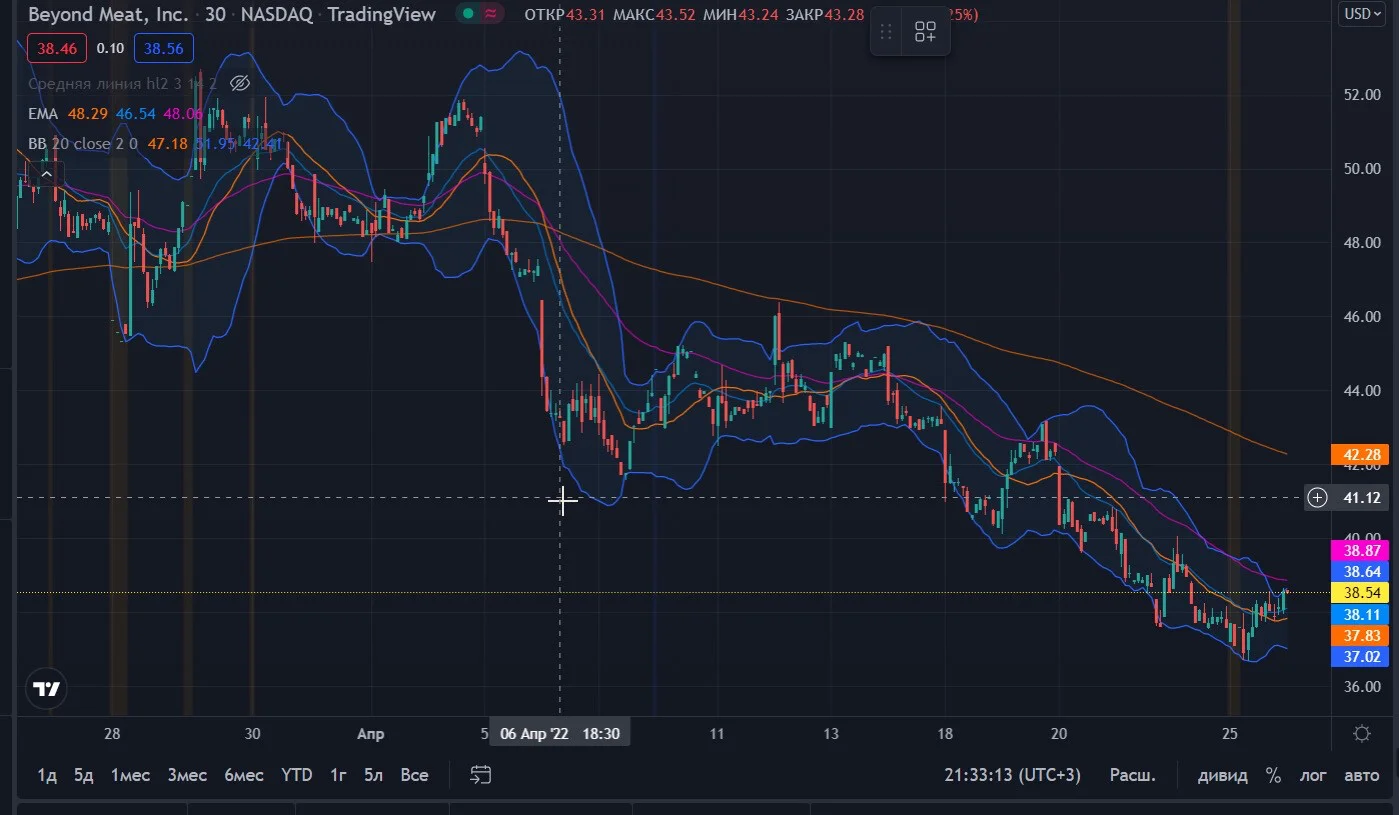
Task: Click the blue 38.56 buy price button
Action: pos(164,48)
